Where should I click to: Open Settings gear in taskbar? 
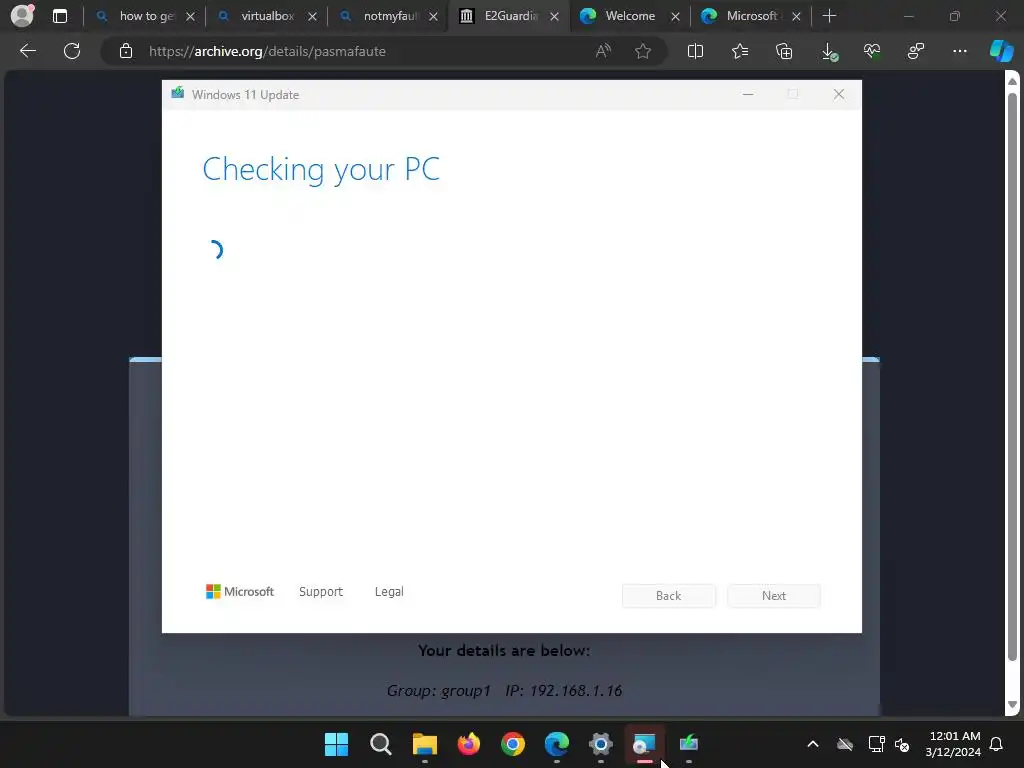click(x=601, y=744)
